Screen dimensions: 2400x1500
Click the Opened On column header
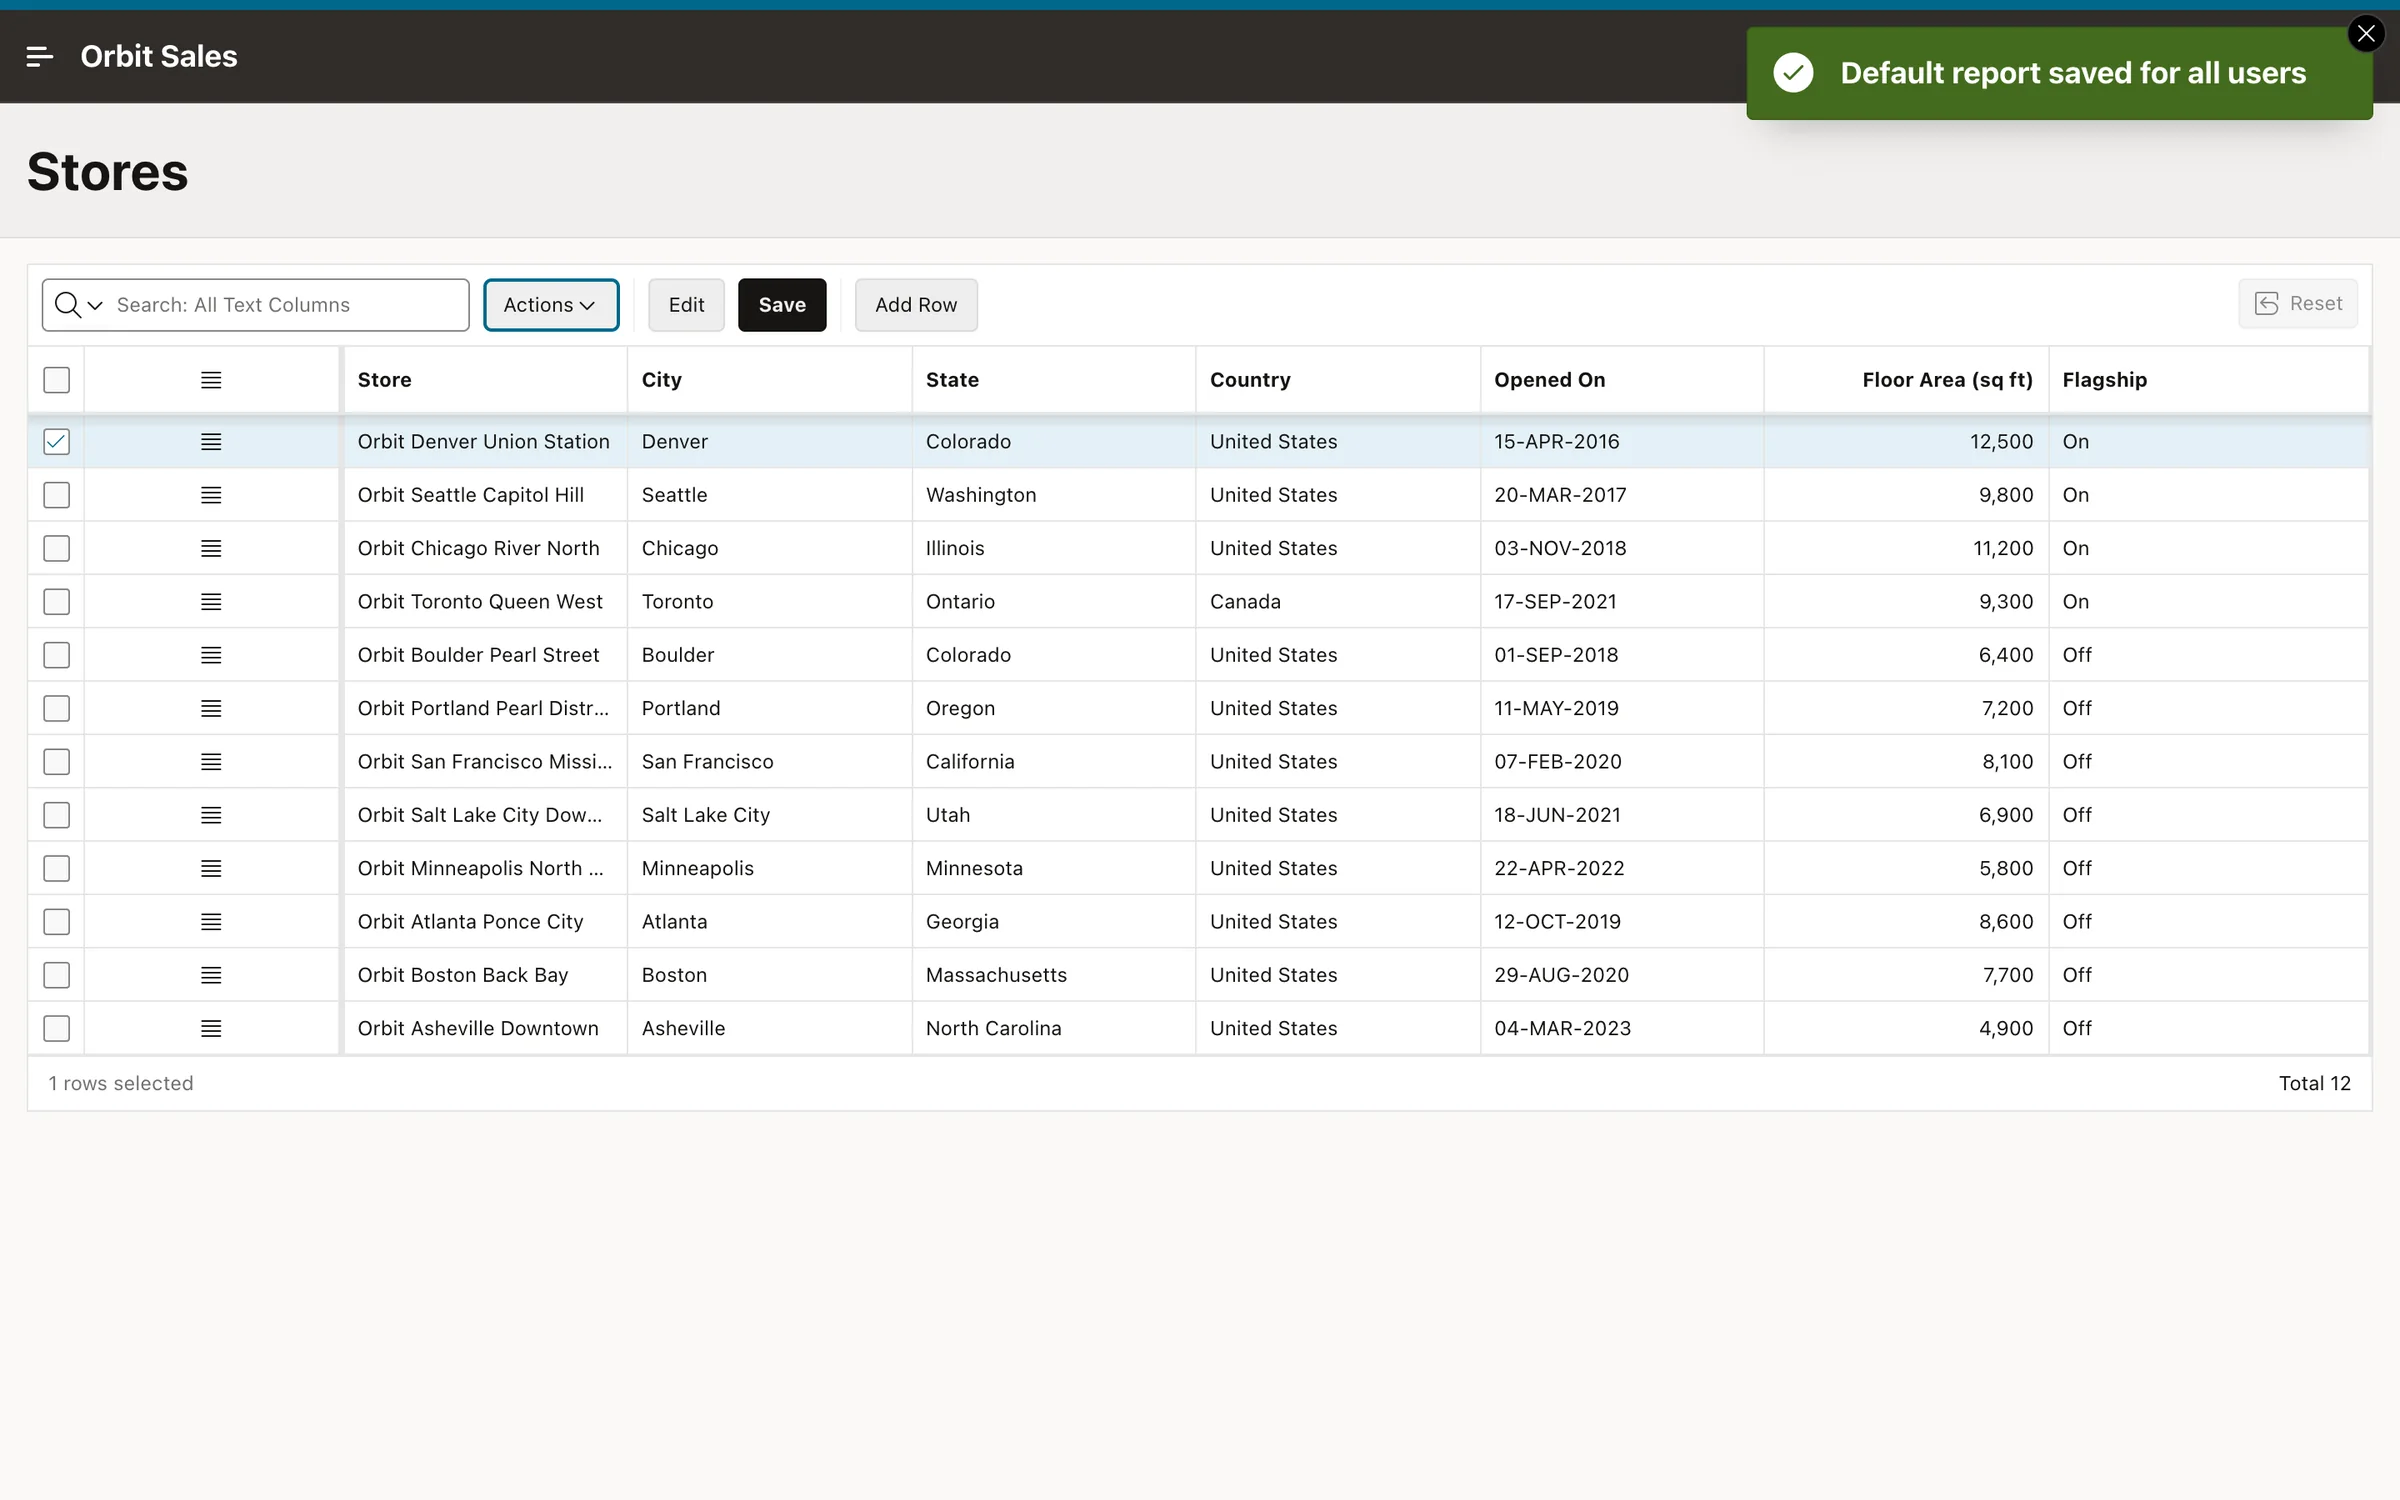(x=1621, y=380)
